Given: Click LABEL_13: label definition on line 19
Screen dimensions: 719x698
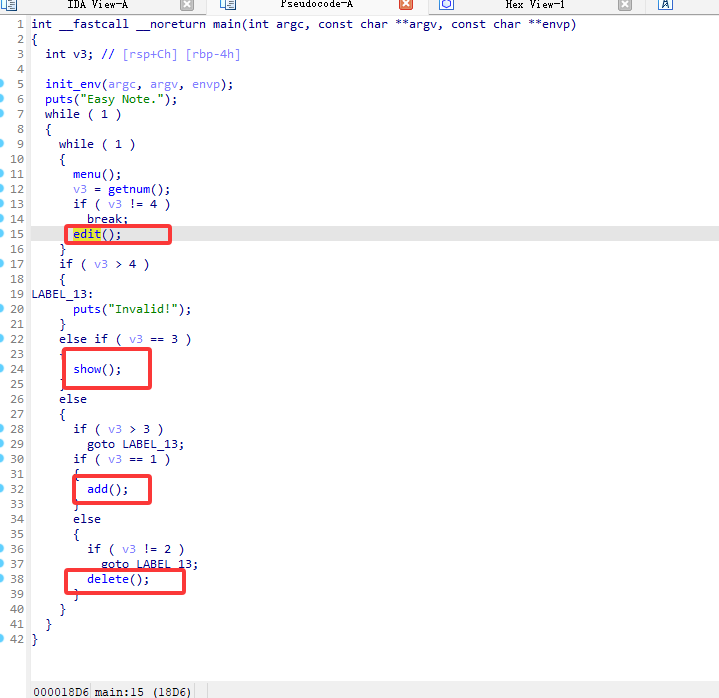Looking at the screenshot, I should (62, 294).
